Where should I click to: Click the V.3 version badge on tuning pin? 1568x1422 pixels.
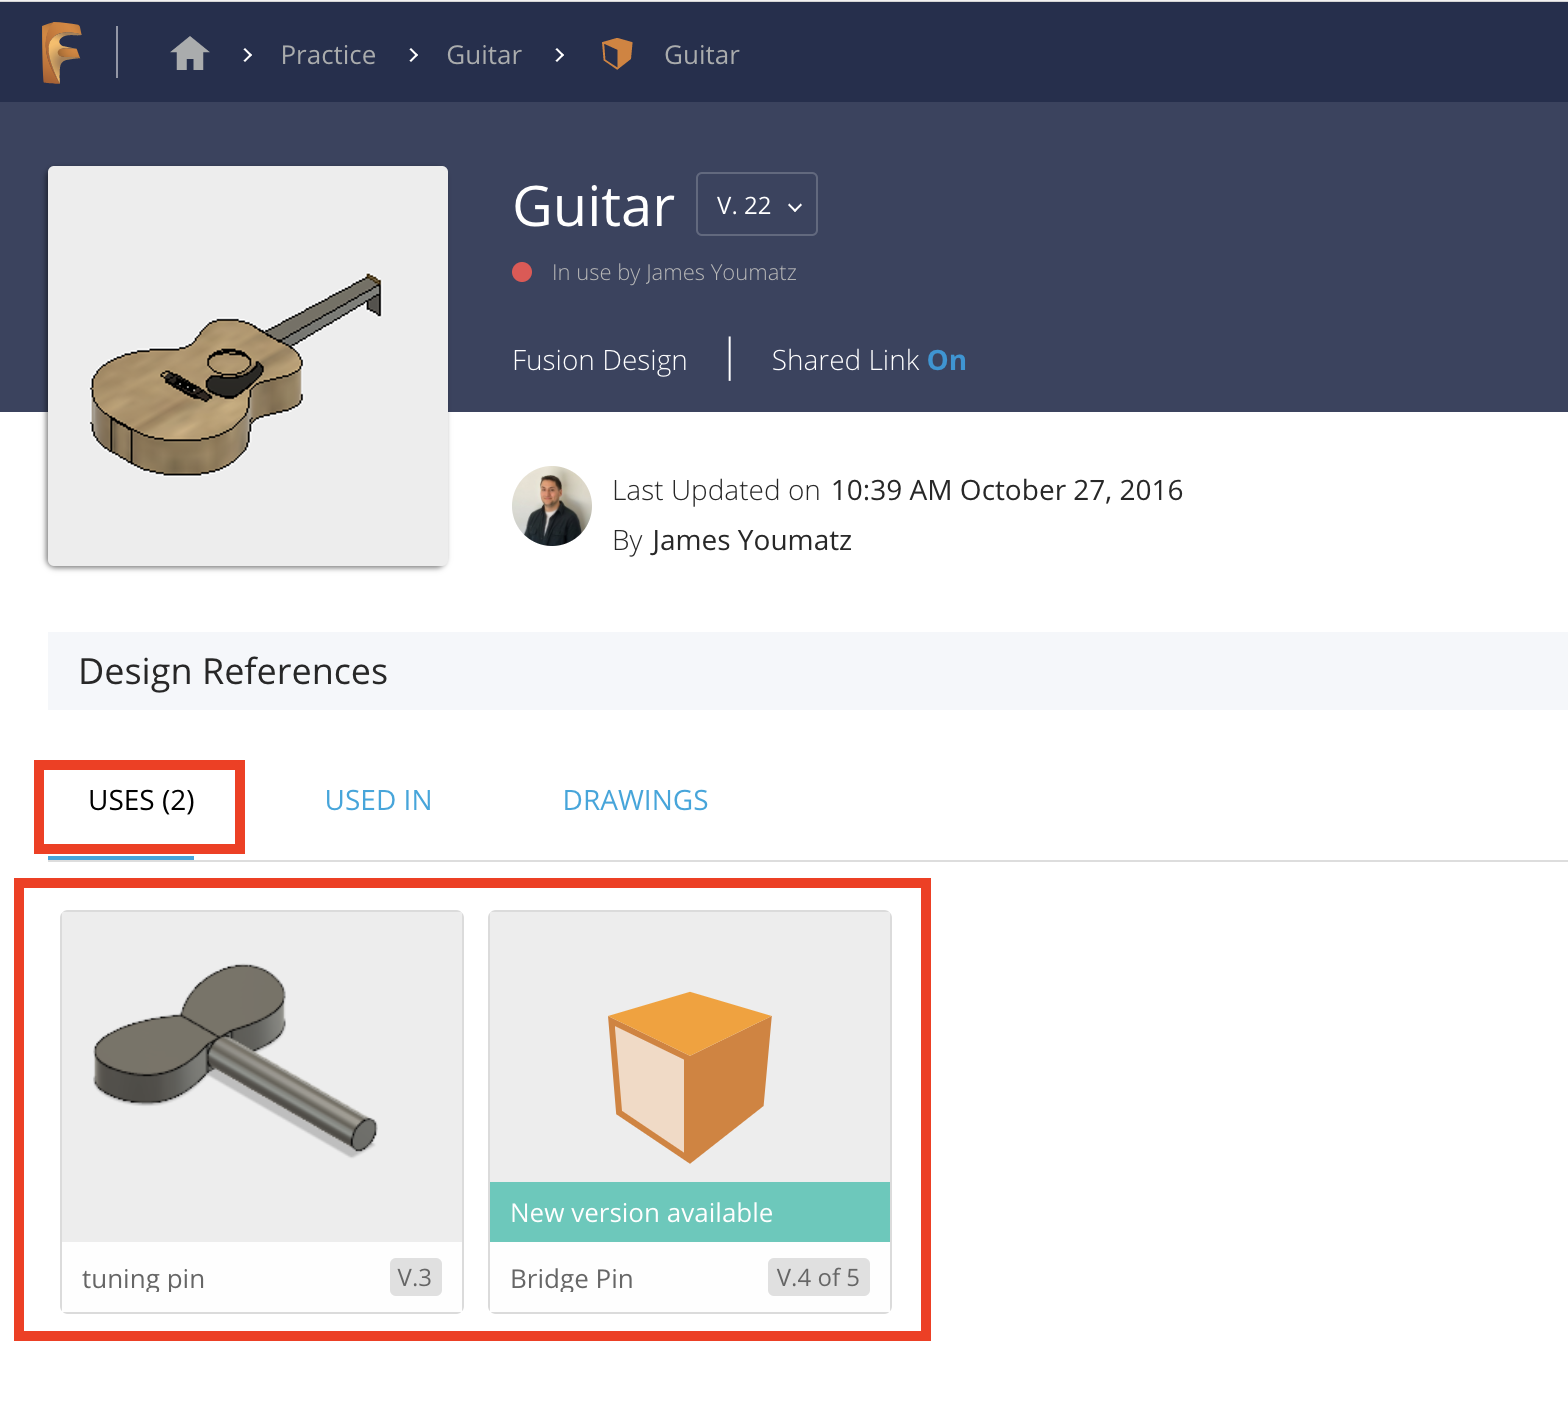click(x=414, y=1278)
